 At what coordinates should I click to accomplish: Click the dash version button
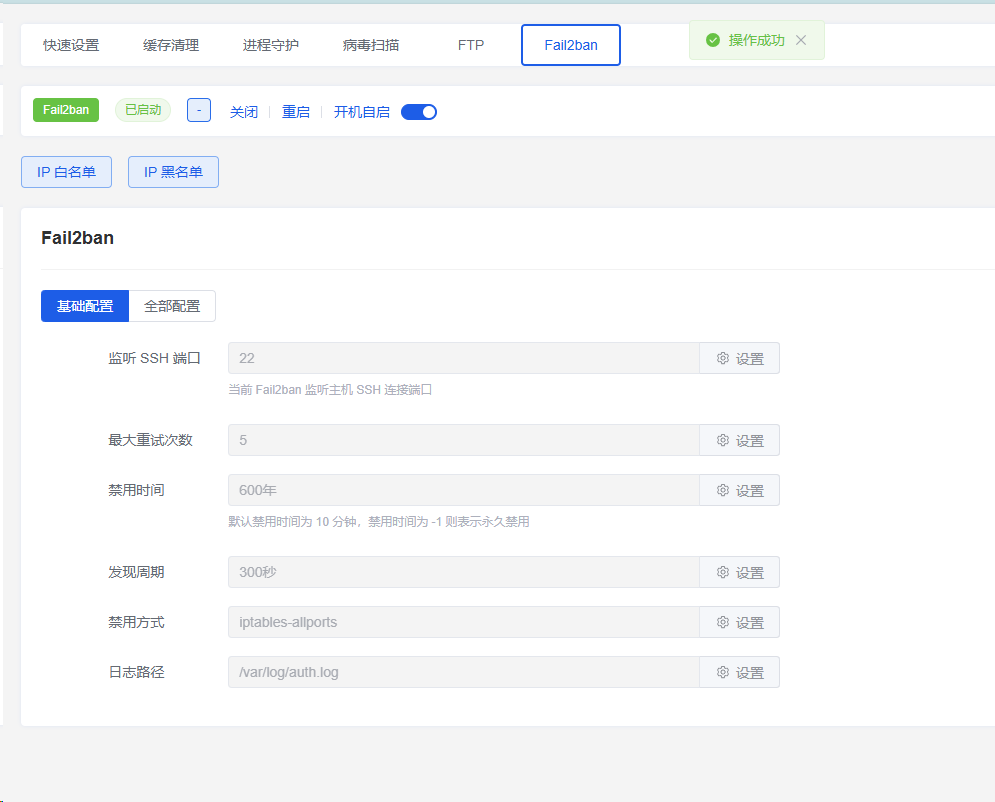(x=199, y=110)
